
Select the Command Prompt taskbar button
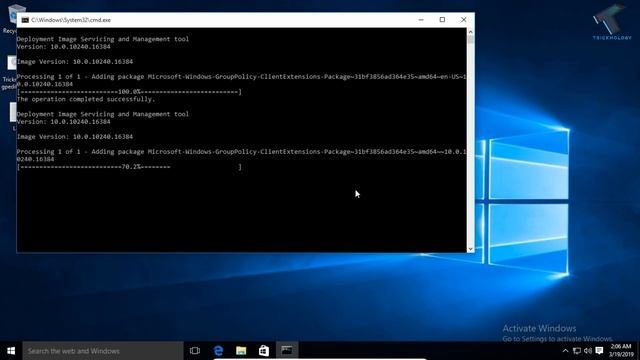coord(287,351)
